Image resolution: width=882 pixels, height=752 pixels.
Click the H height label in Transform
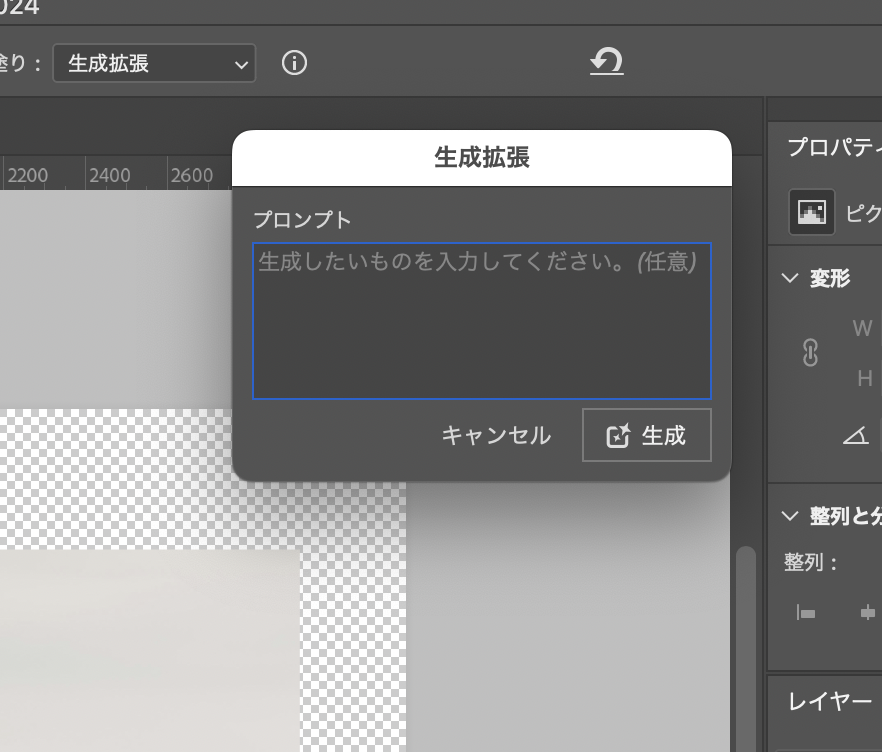pos(864,378)
